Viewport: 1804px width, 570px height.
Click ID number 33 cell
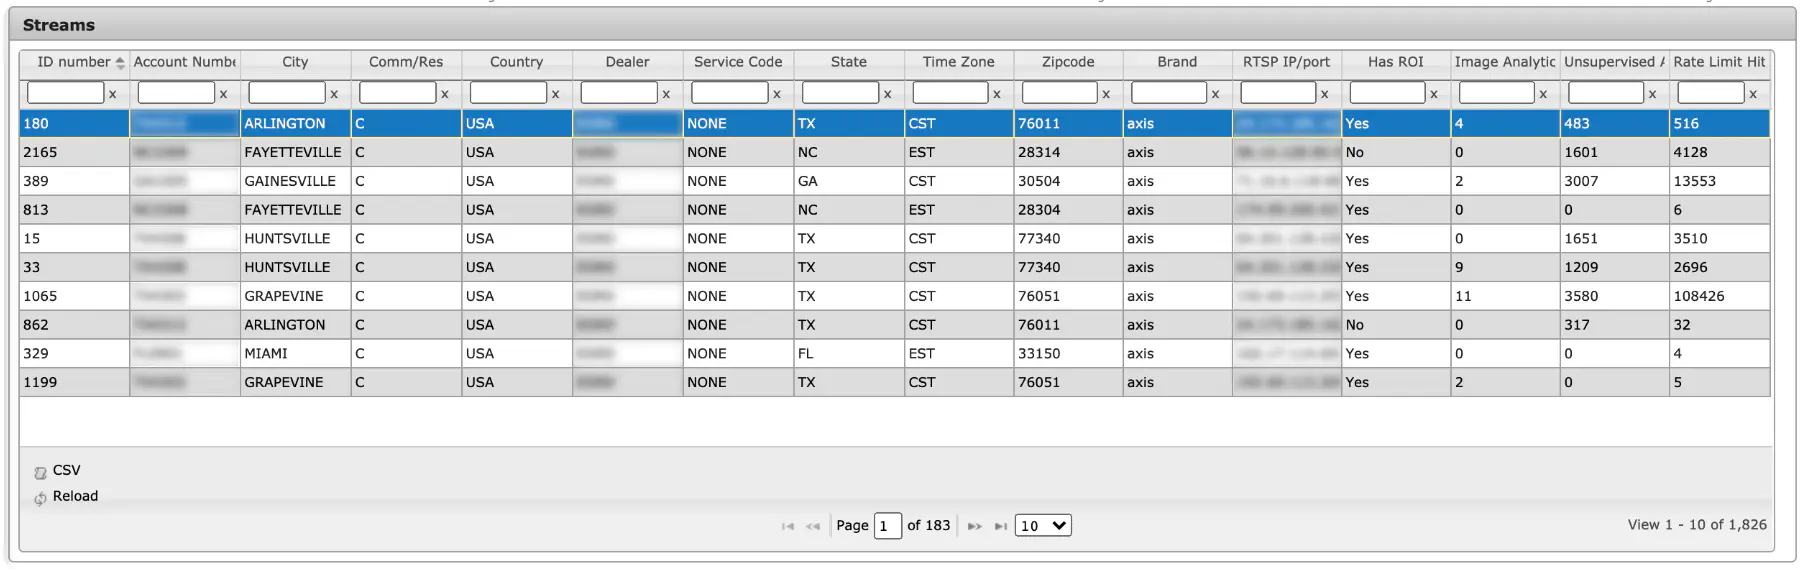pos(74,268)
